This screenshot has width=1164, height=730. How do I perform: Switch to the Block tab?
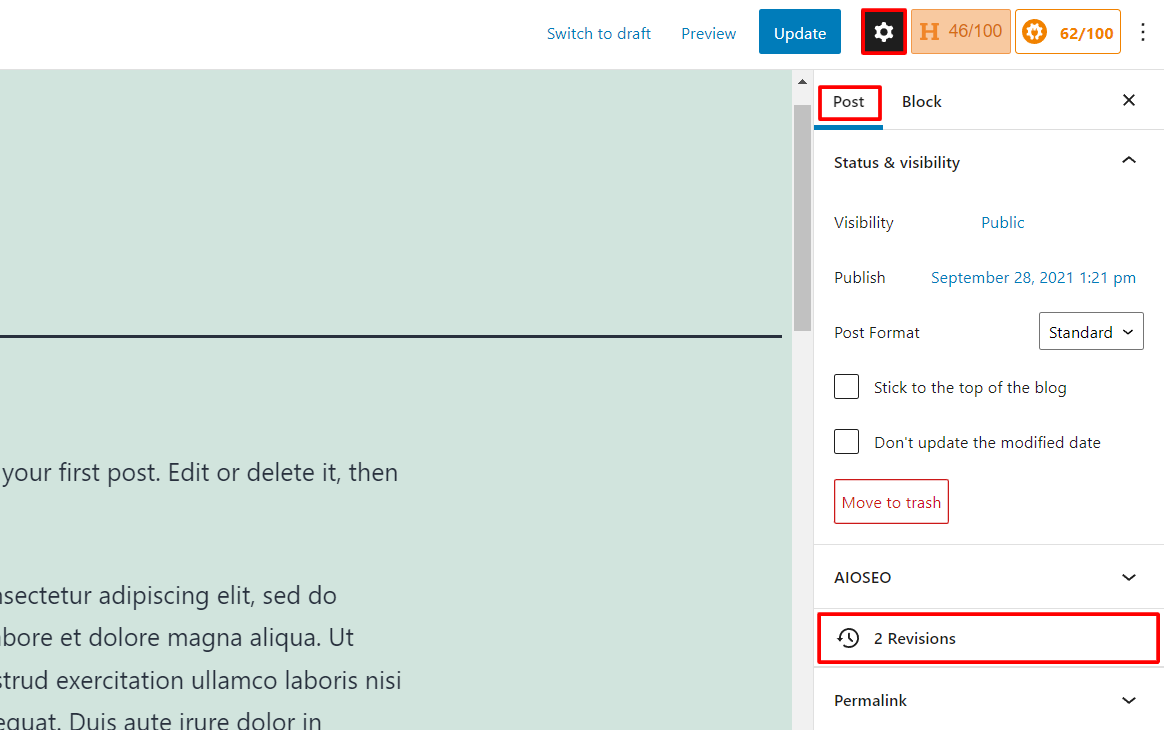921,101
